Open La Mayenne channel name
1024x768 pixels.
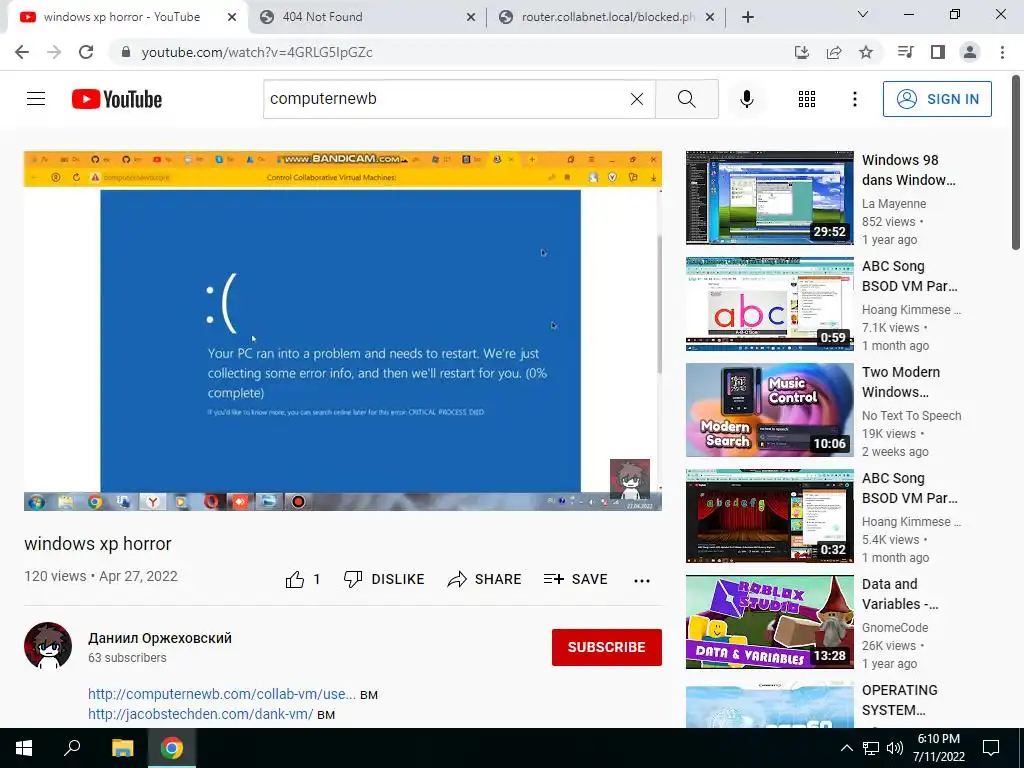(894, 204)
